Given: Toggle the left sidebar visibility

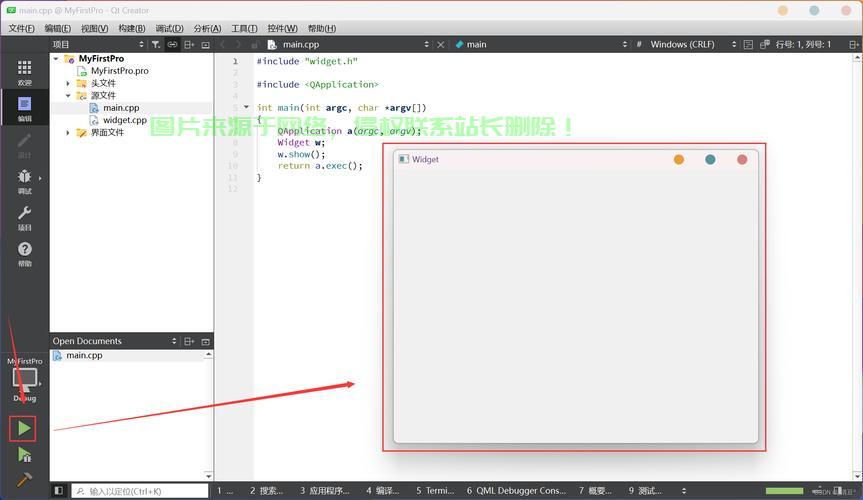Looking at the screenshot, I should (x=59, y=491).
